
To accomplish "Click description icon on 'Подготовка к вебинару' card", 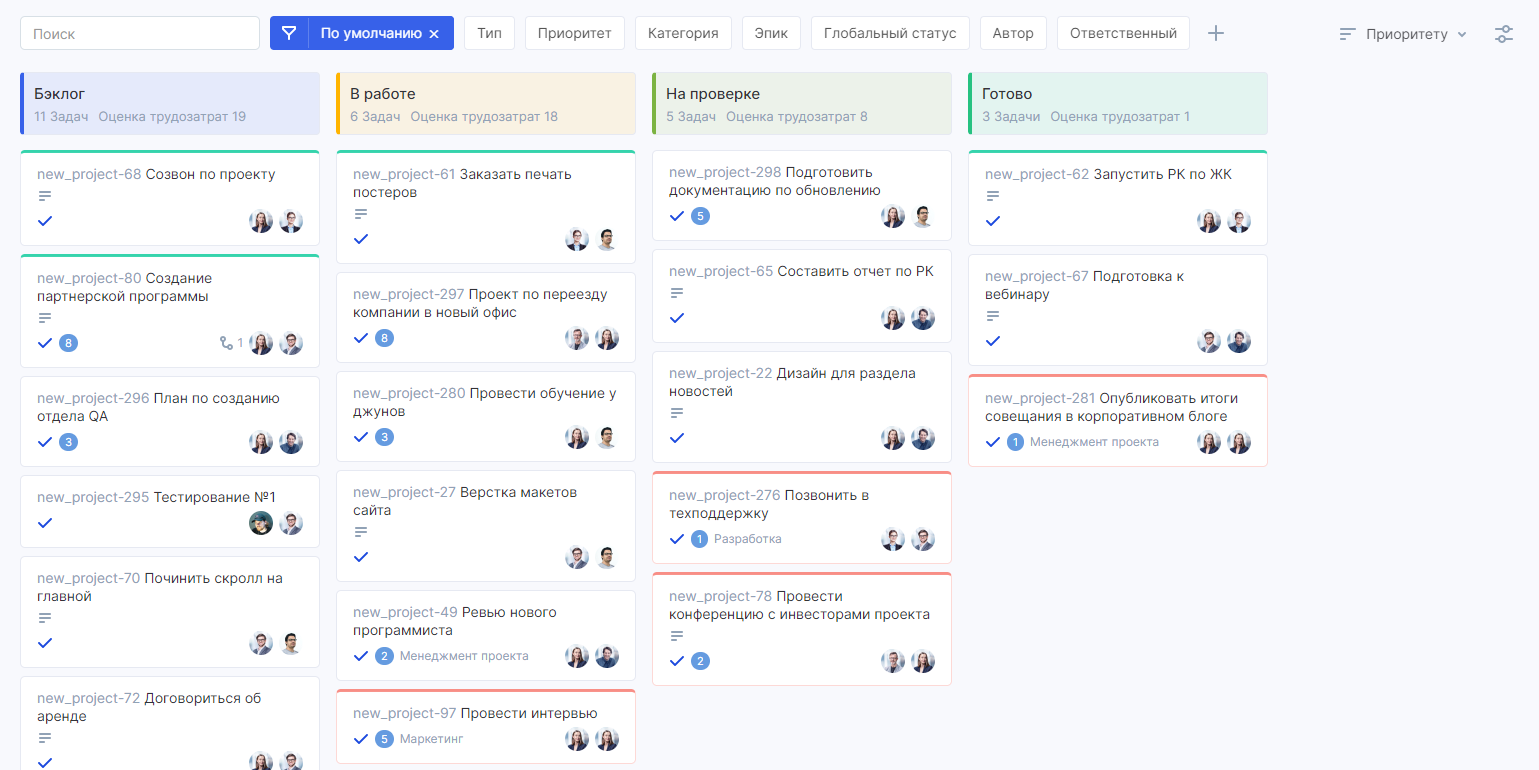I will click(x=992, y=316).
